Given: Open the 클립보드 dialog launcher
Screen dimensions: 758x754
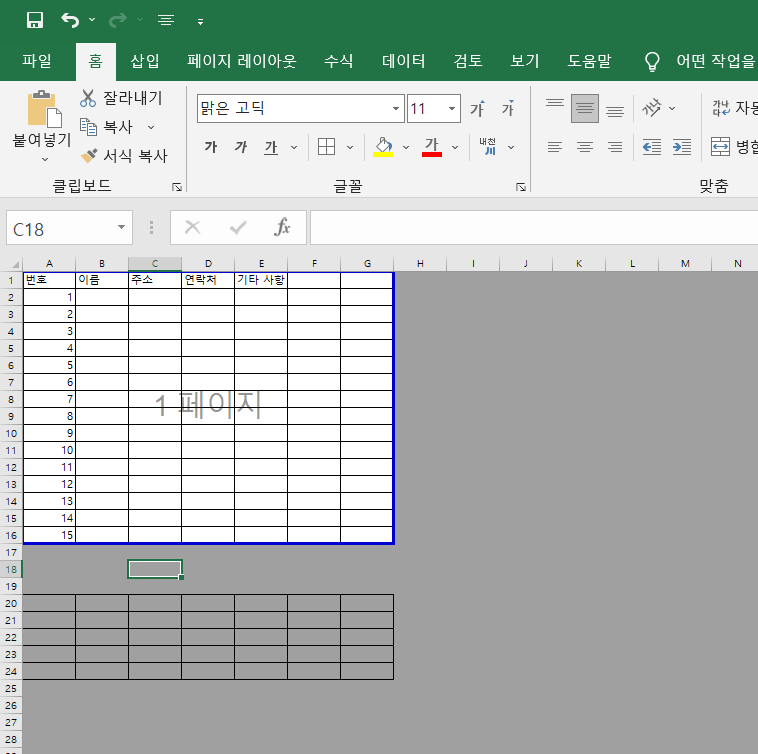Looking at the screenshot, I should [177, 187].
